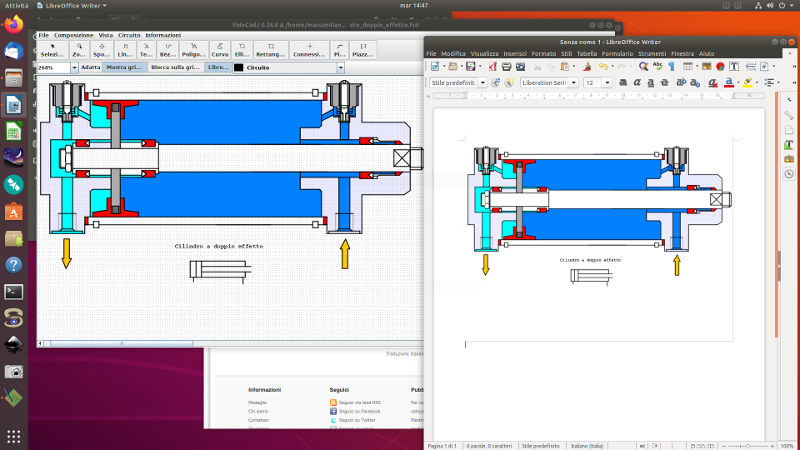Viewport: 800px width, 450px height.
Task: Open the Inserisci menu in Writer
Action: tap(515, 53)
